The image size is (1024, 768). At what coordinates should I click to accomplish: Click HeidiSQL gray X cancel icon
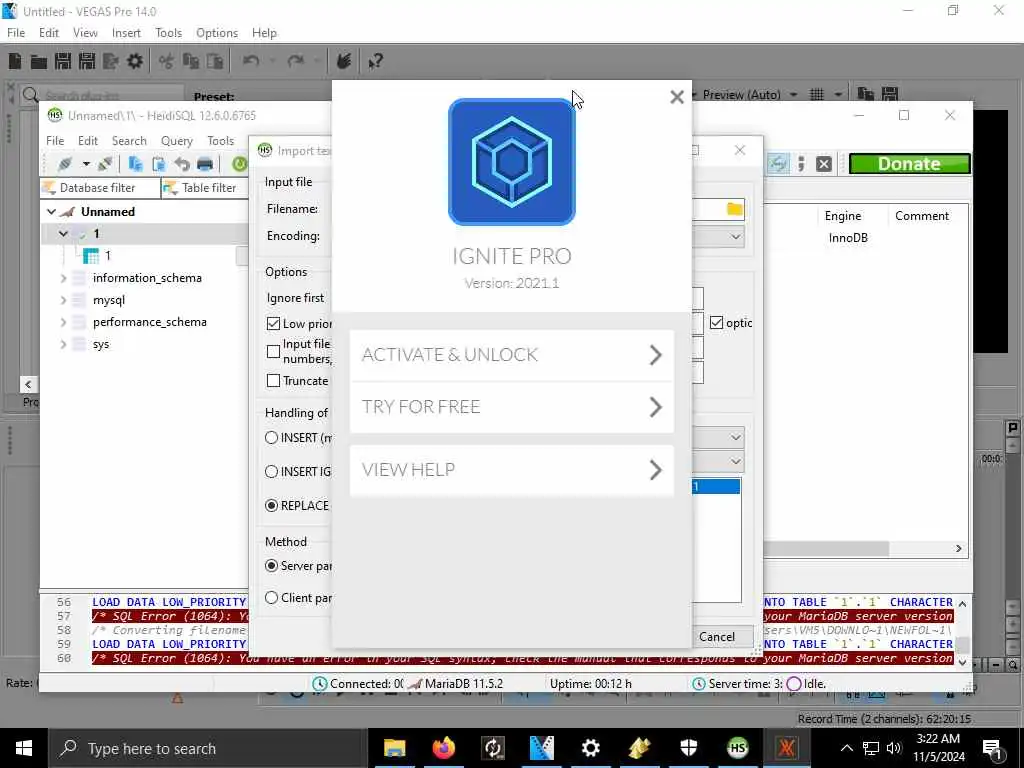[824, 164]
